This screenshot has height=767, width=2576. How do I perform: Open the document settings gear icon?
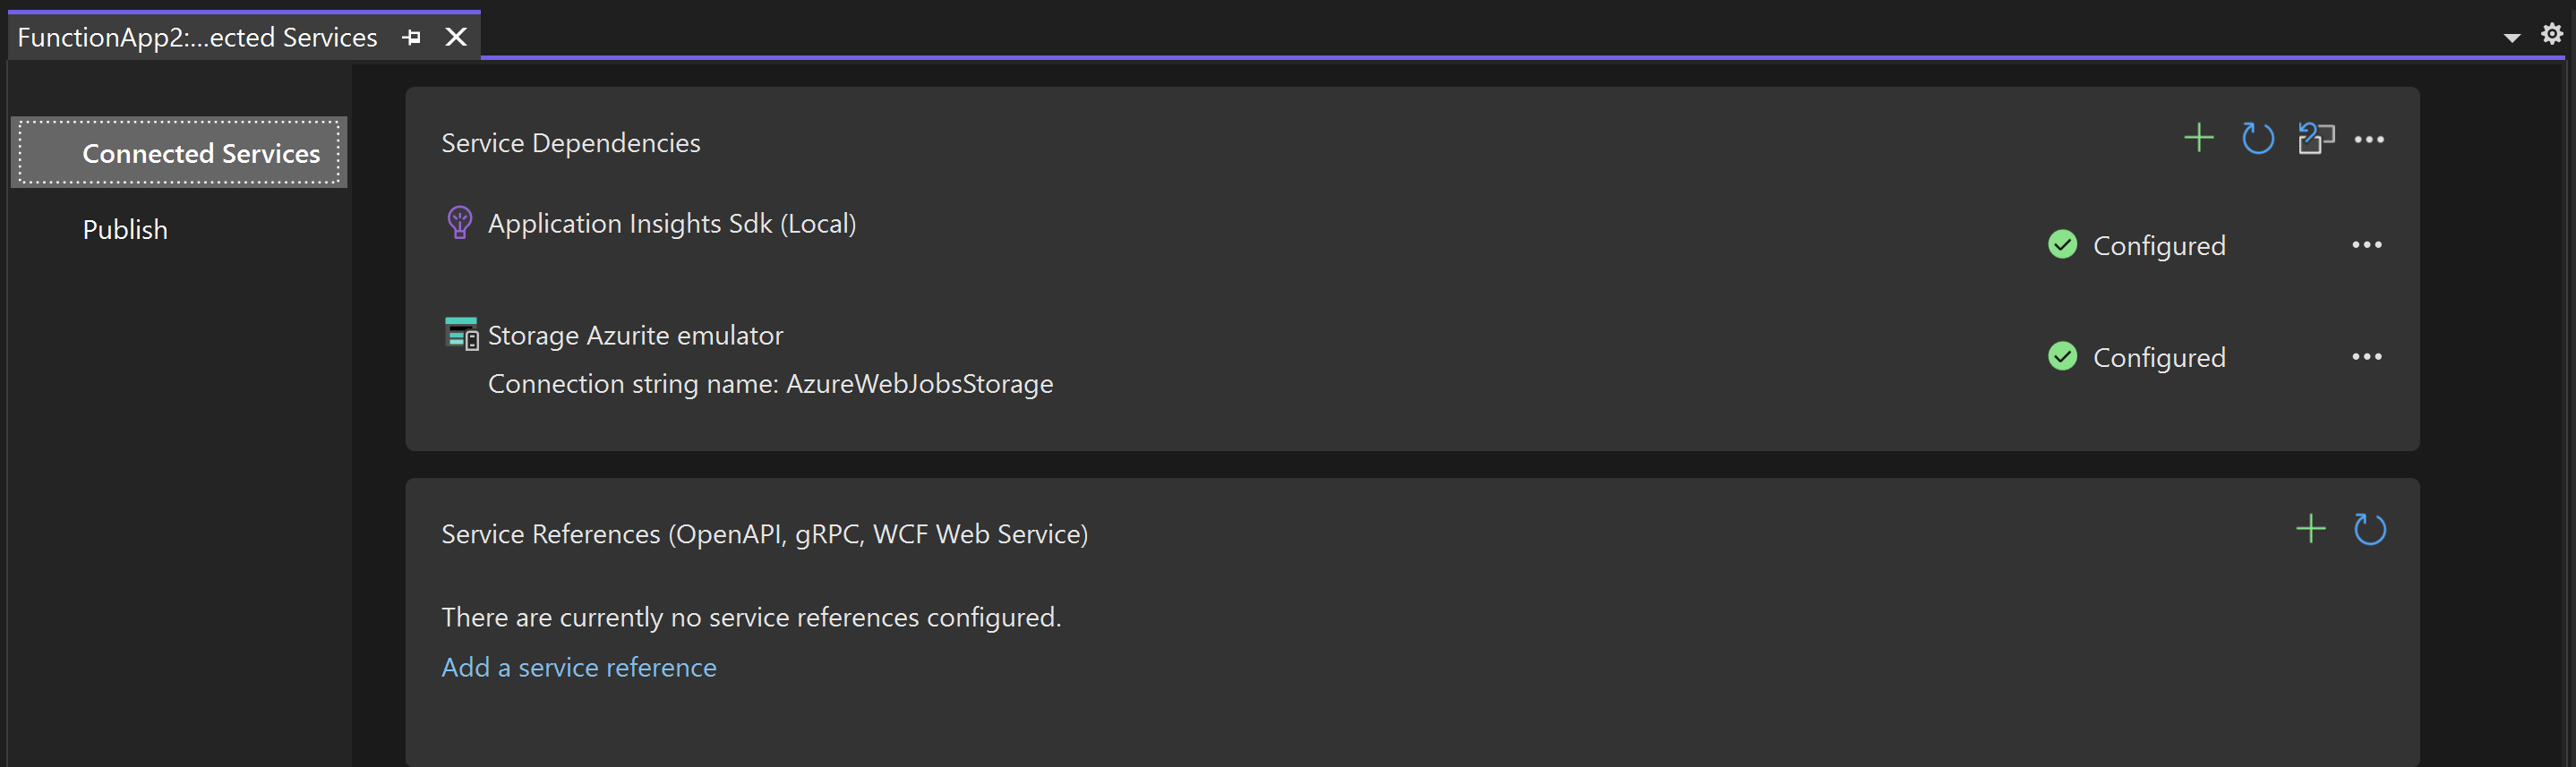click(x=2553, y=33)
